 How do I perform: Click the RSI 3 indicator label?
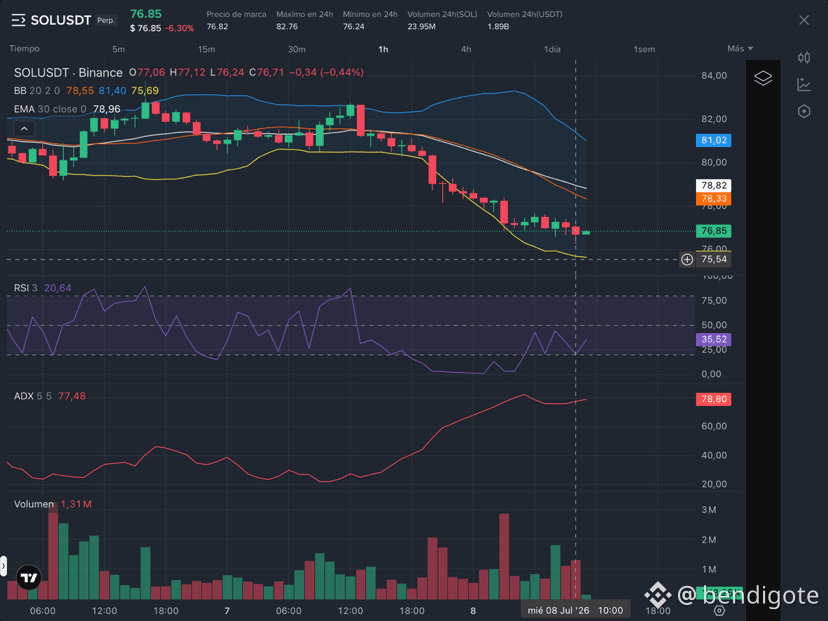coord(26,288)
